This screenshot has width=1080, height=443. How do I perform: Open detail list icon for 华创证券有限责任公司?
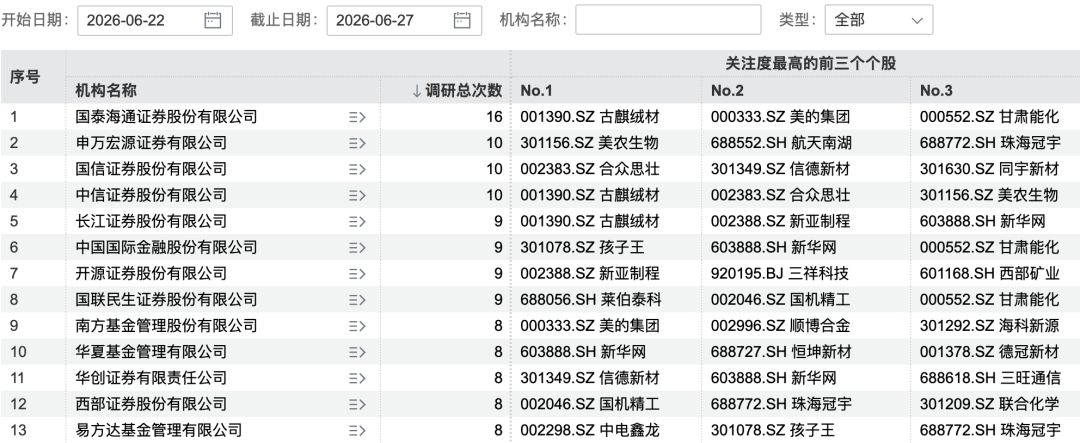coord(357,378)
